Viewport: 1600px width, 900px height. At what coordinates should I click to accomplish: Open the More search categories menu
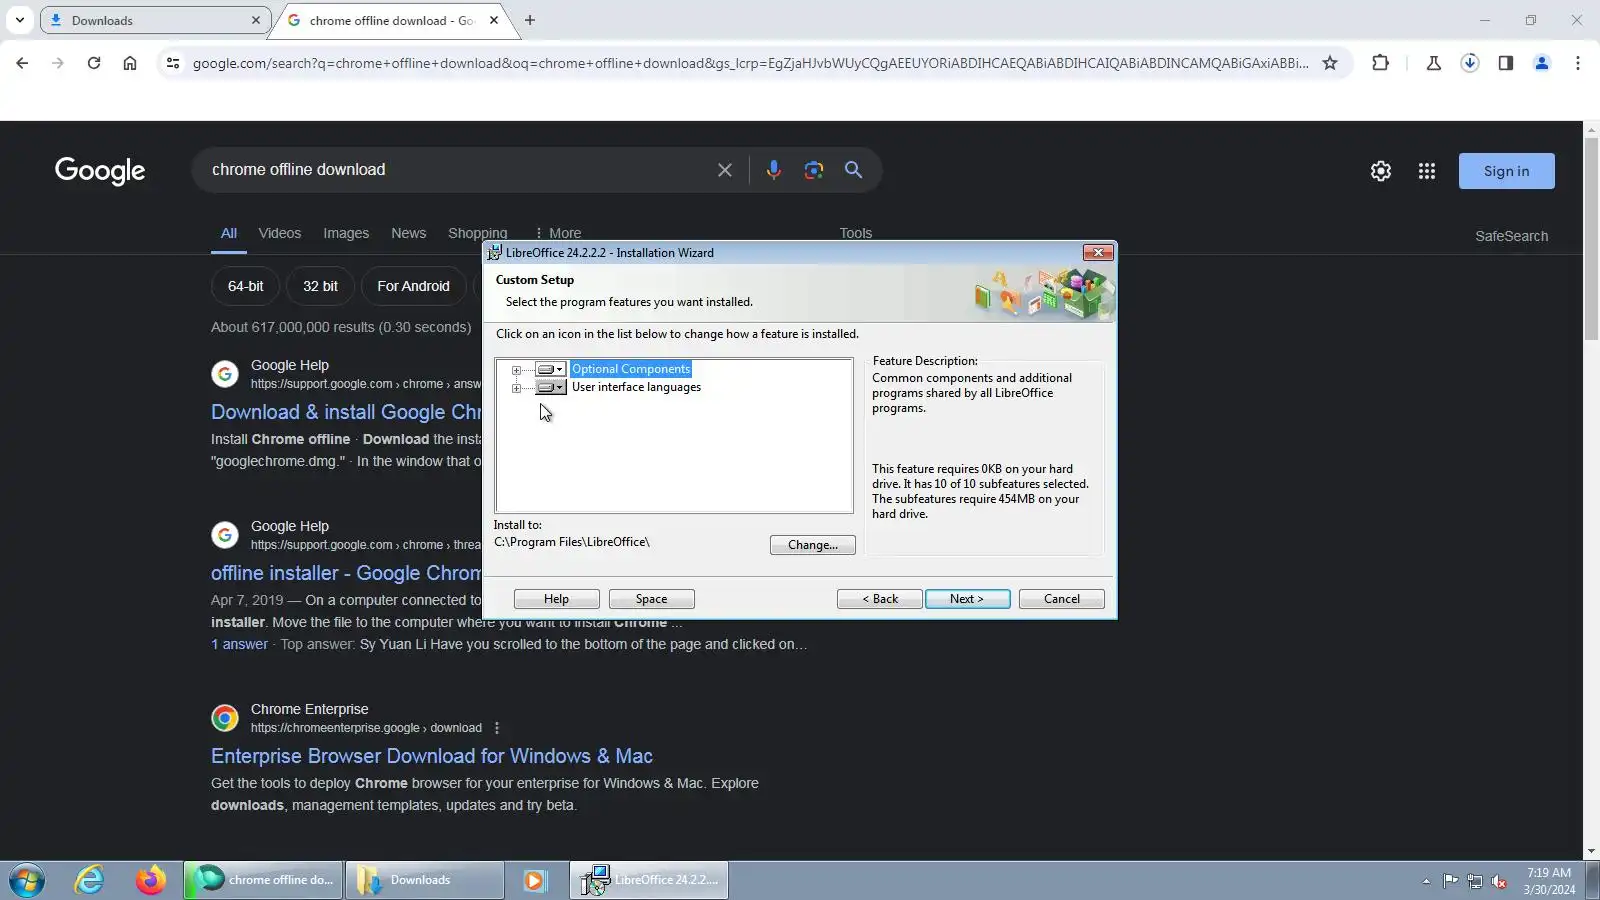click(x=558, y=233)
